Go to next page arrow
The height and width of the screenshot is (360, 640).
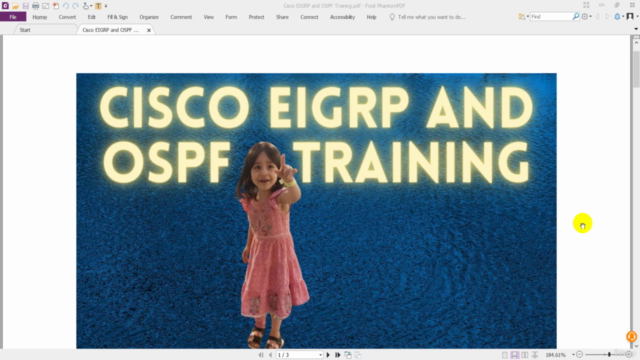[328, 355]
